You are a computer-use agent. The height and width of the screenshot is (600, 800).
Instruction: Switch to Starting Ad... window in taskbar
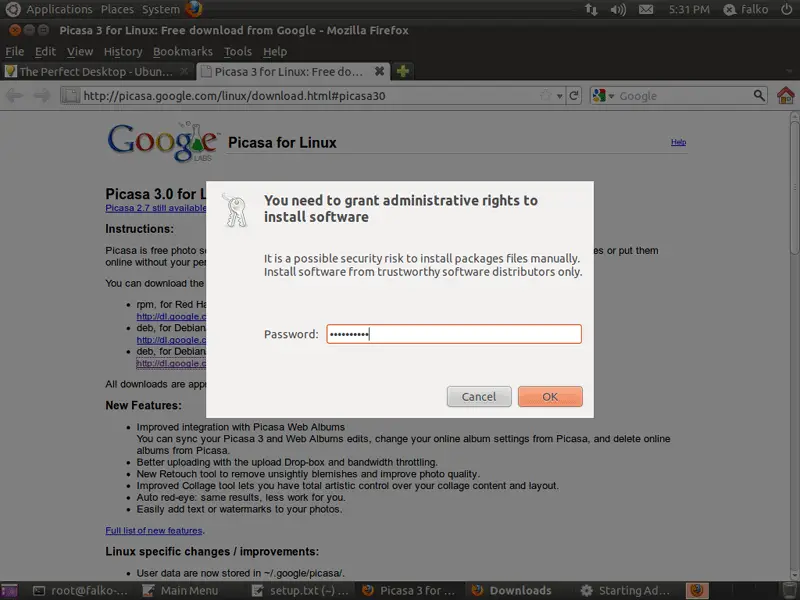(x=626, y=590)
